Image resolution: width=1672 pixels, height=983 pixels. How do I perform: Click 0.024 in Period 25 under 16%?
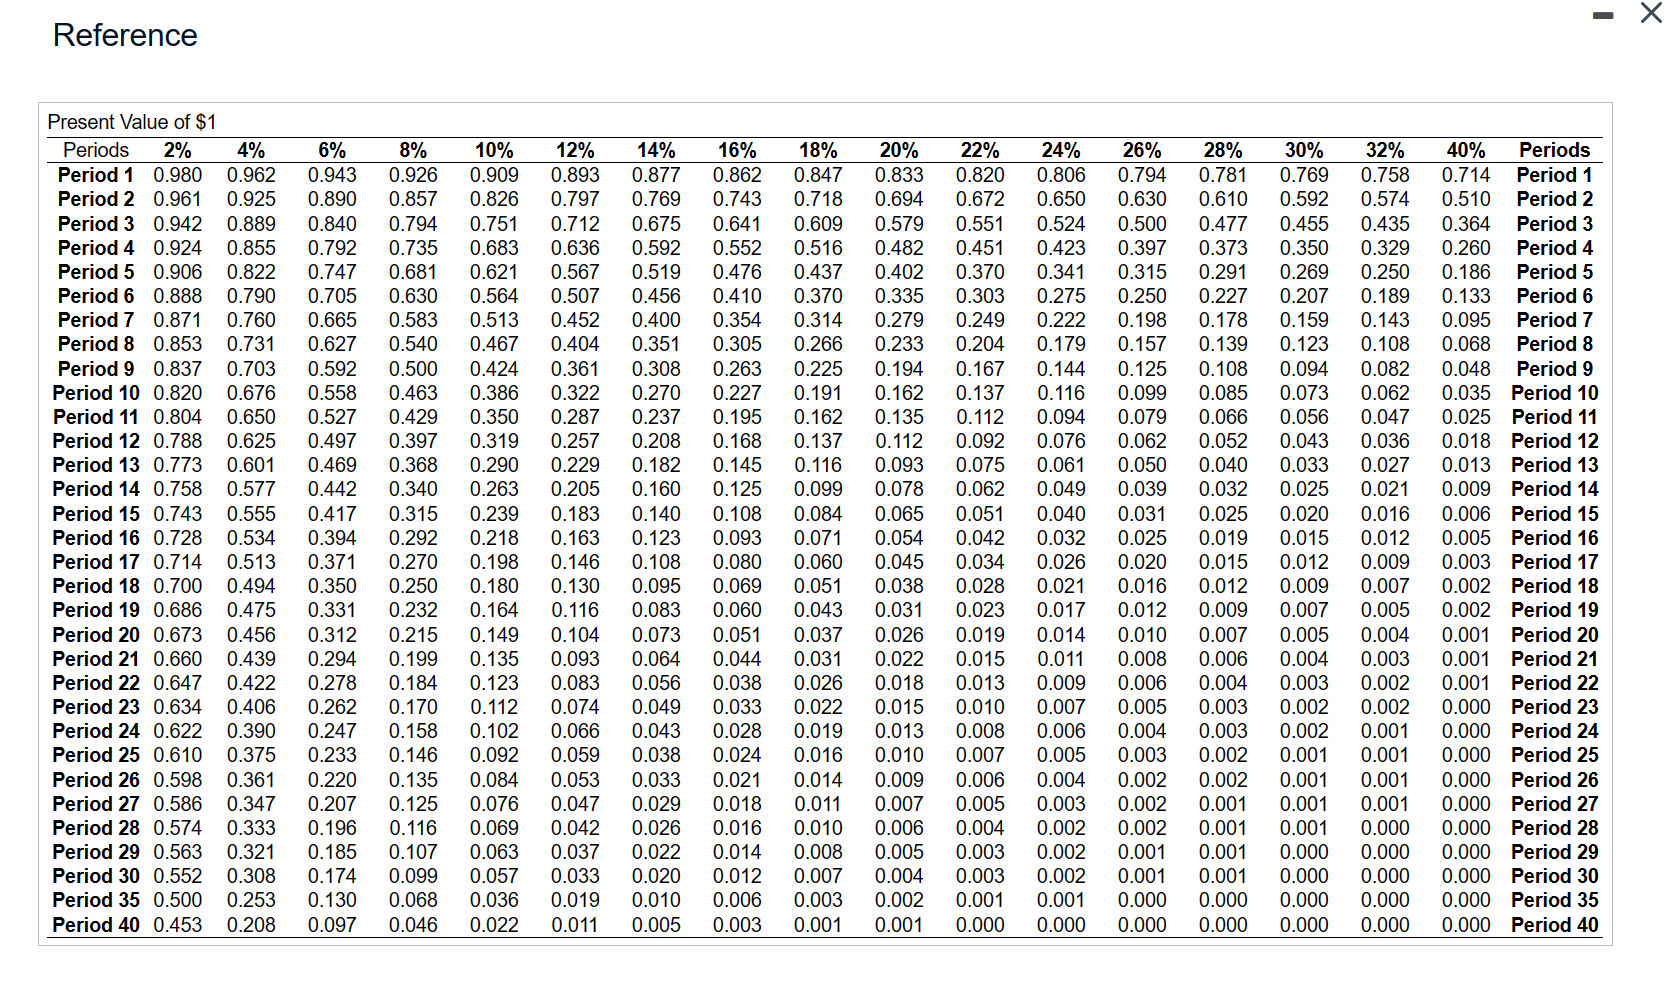(737, 755)
